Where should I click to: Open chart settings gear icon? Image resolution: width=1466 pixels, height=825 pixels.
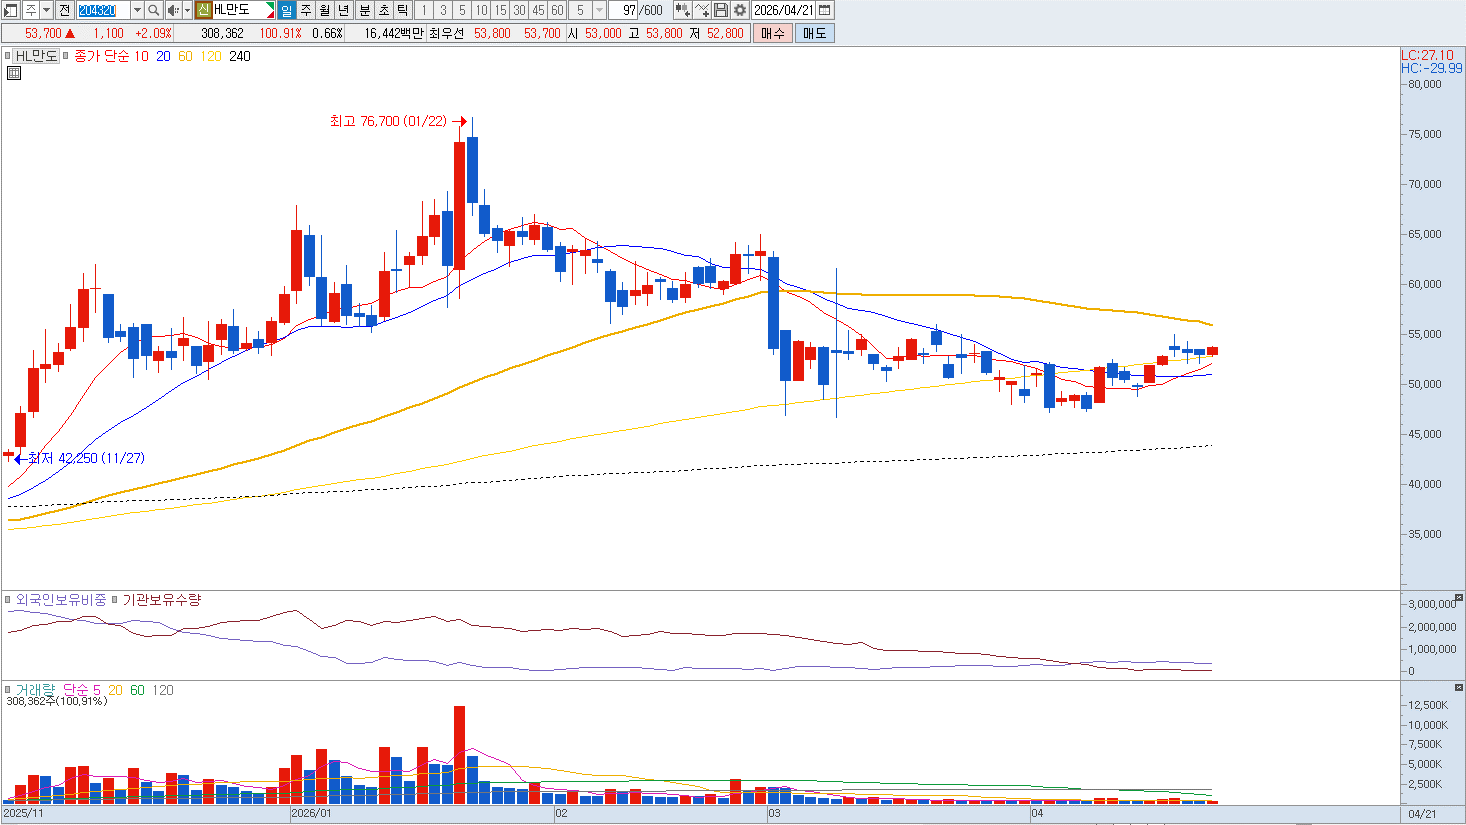(740, 10)
